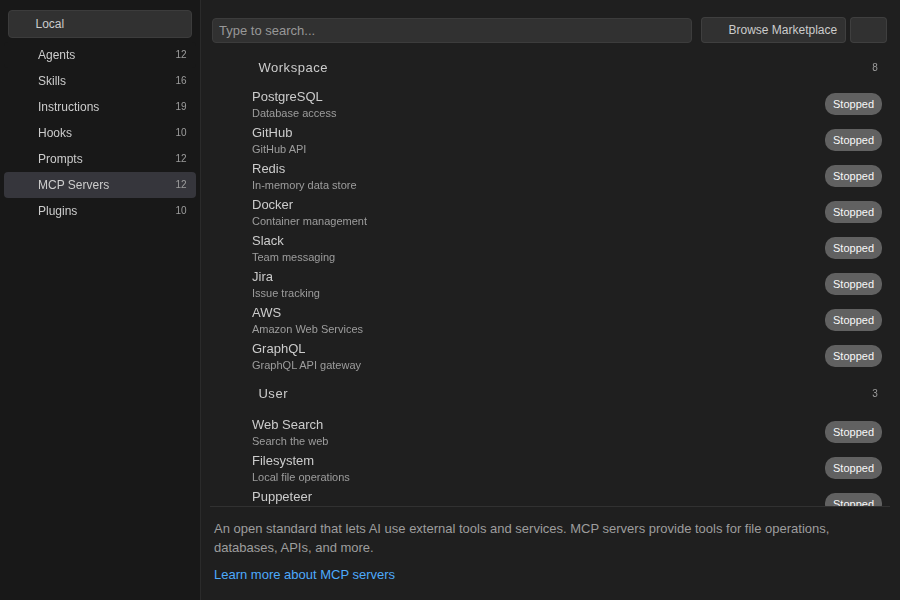Image resolution: width=900 pixels, height=600 pixels.
Task: Click the Stopped badge for PostgreSQL
Action: pyautogui.click(x=854, y=104)
